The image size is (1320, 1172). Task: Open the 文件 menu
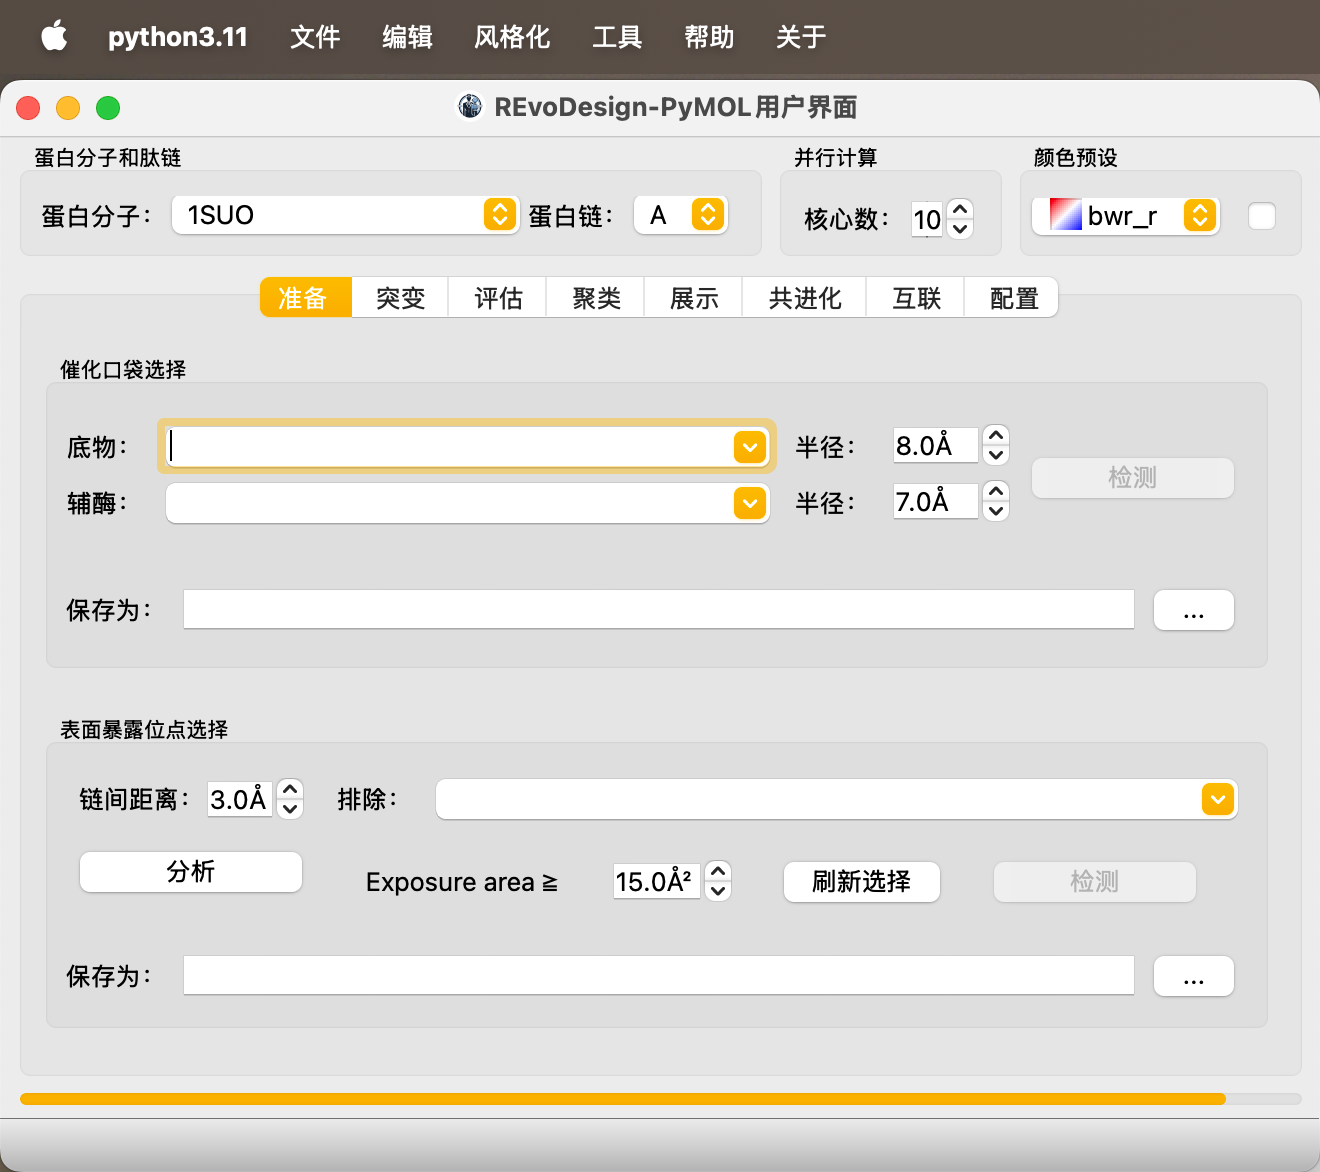315,37
